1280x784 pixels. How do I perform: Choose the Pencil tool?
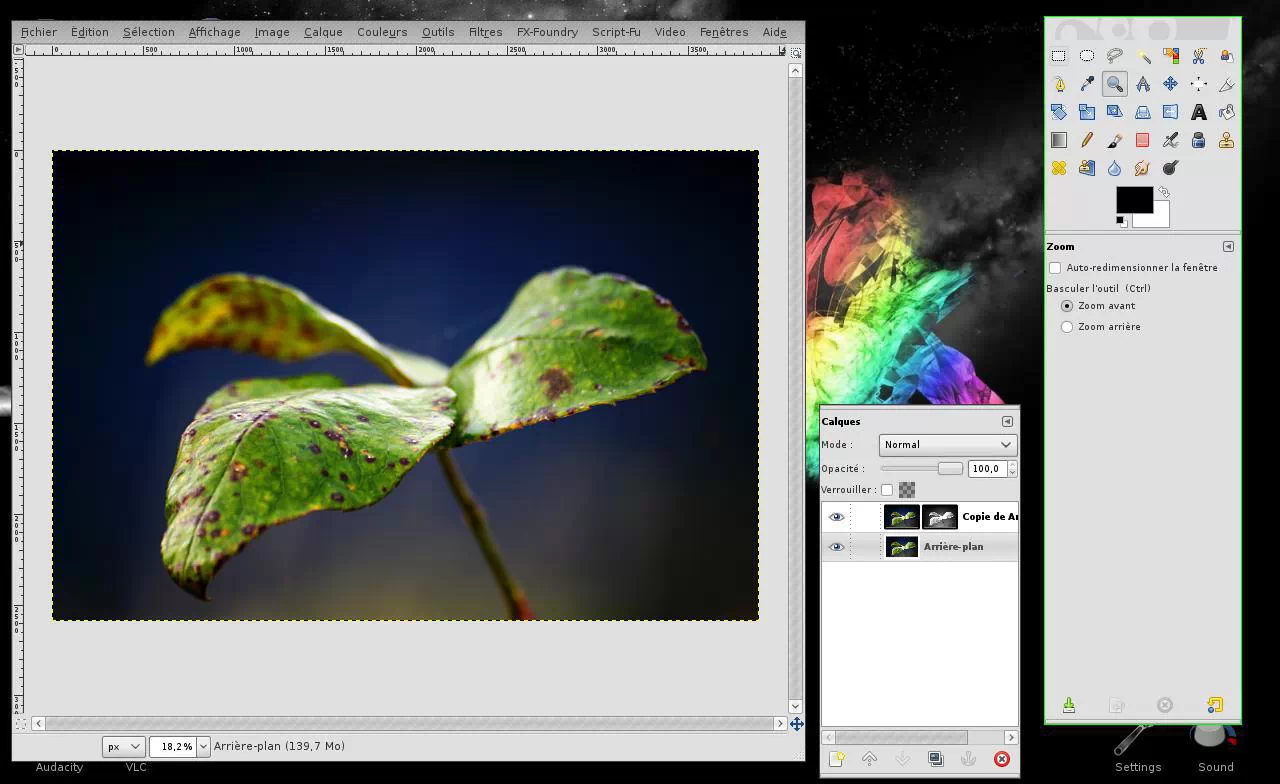(1087, 140)
